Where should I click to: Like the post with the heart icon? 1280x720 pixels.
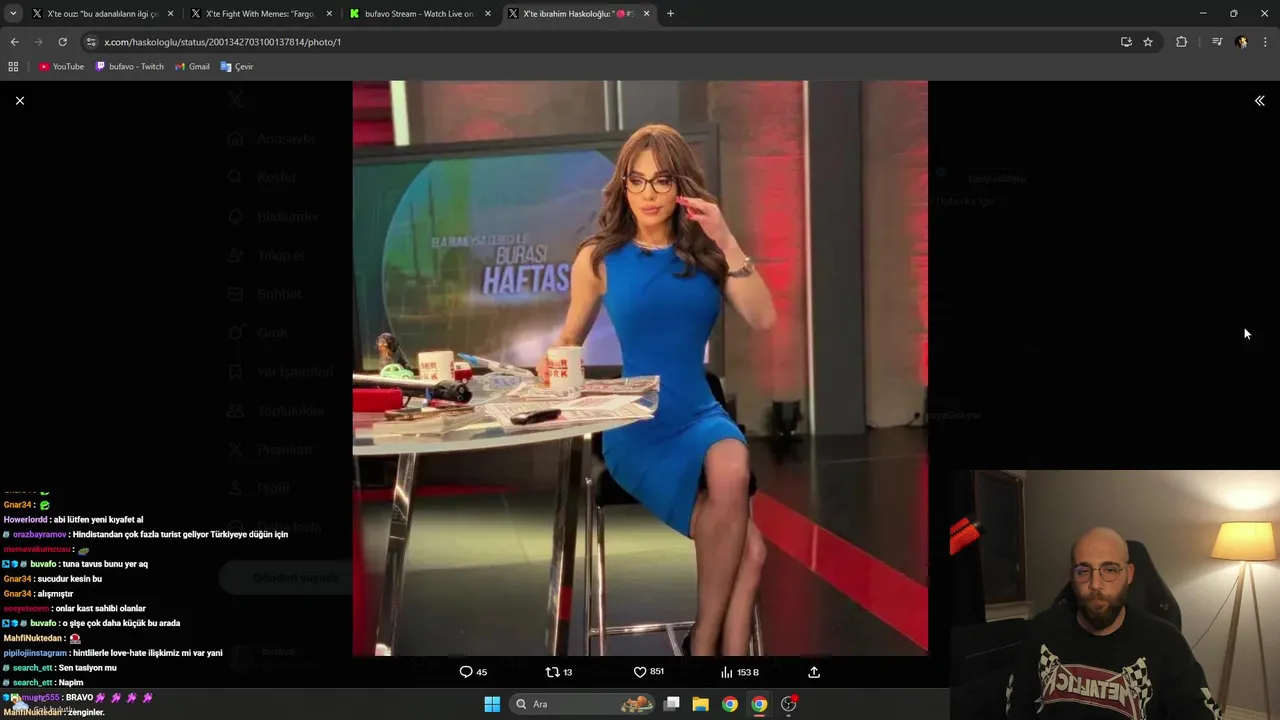(x=648, y=672)
